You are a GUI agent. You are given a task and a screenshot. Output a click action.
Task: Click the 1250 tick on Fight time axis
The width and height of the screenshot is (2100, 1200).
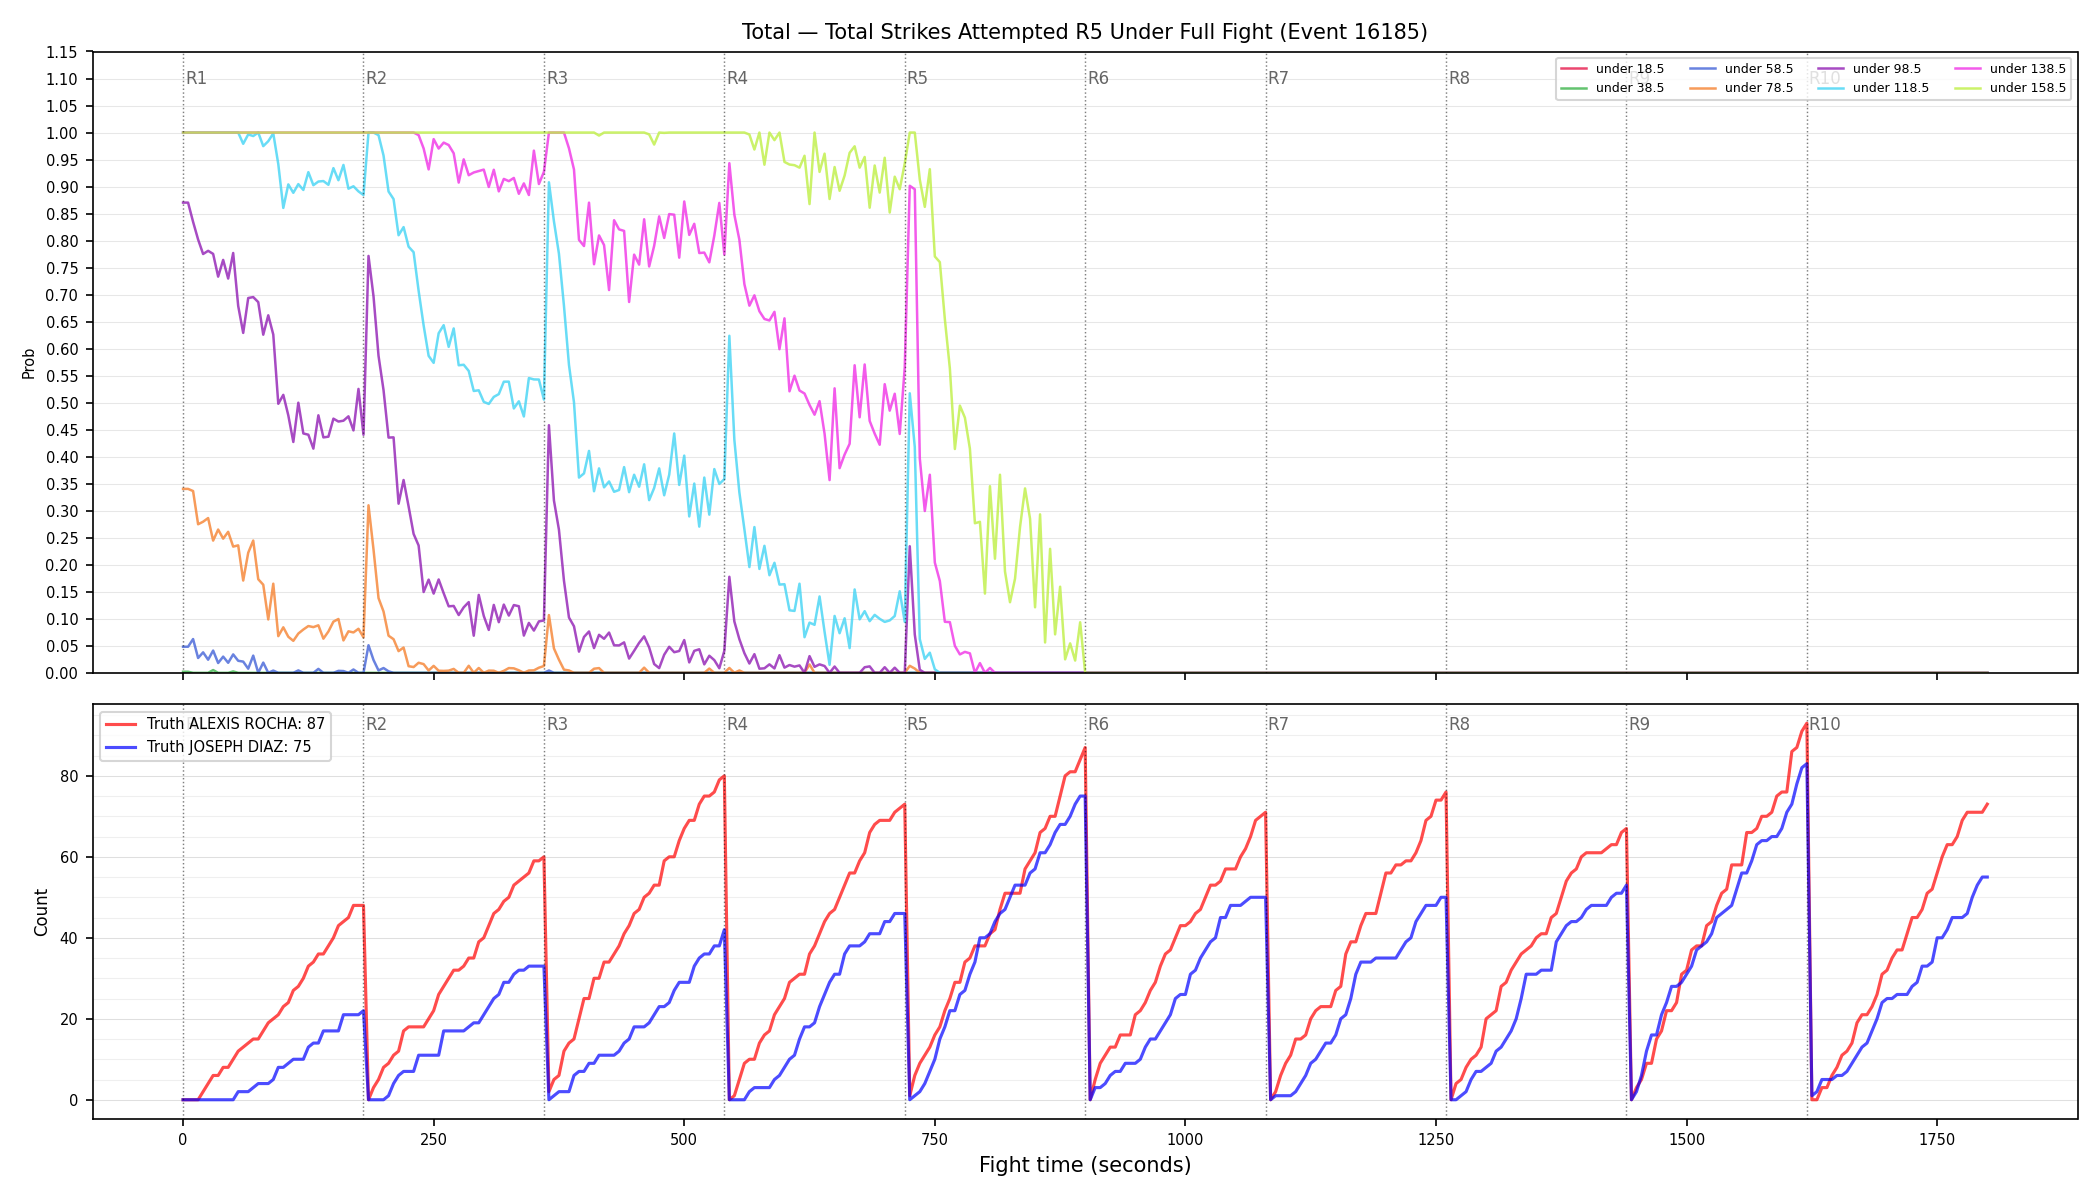[x=1436, y=1139]
